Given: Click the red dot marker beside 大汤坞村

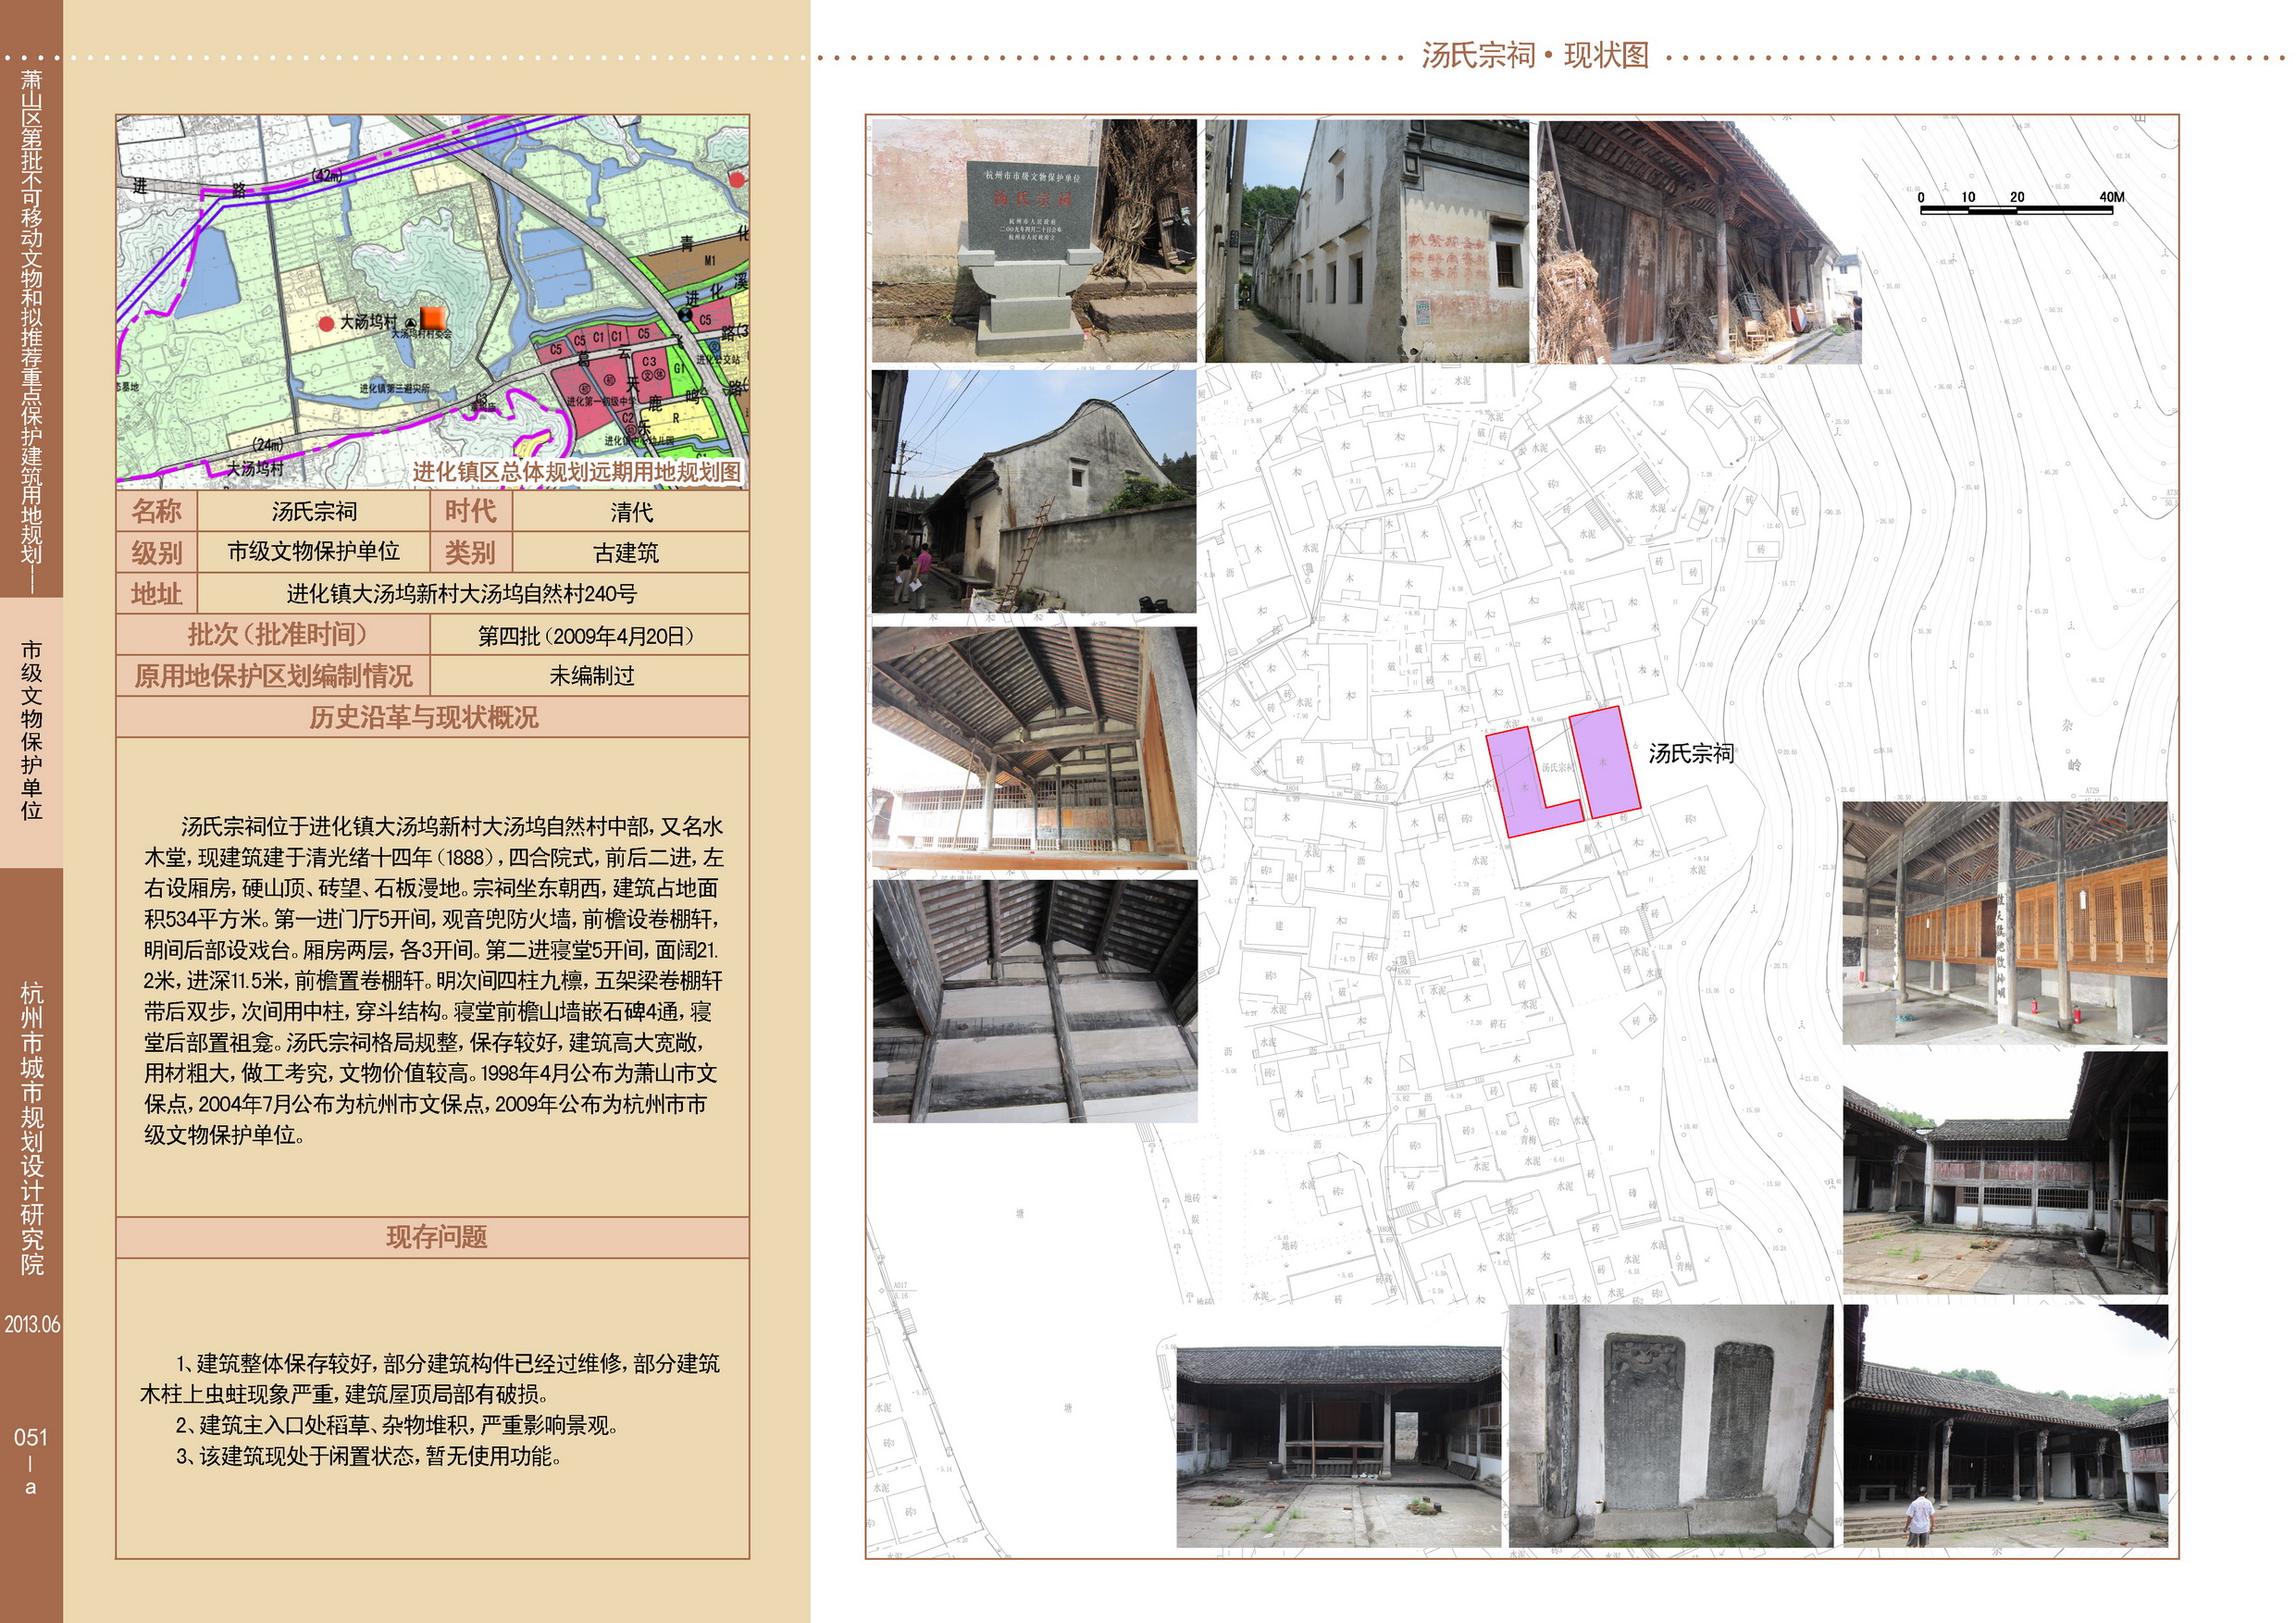Looking at the screenshot, I should (326, 323).
